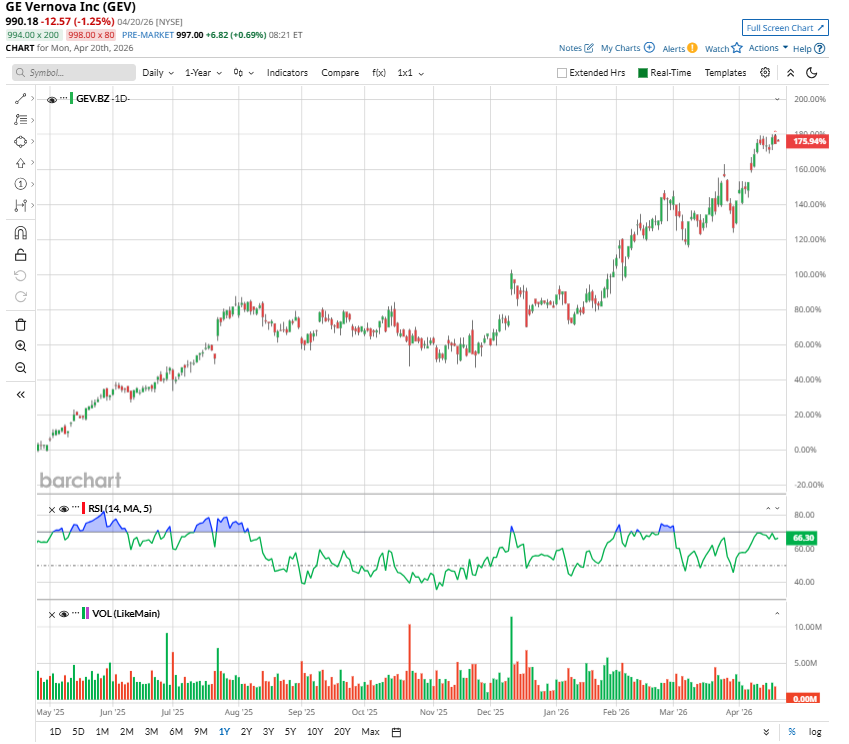This screenshot has height=744, width=849.
Task: Switch to dark mode moon icon
Action: pos(812,73)
